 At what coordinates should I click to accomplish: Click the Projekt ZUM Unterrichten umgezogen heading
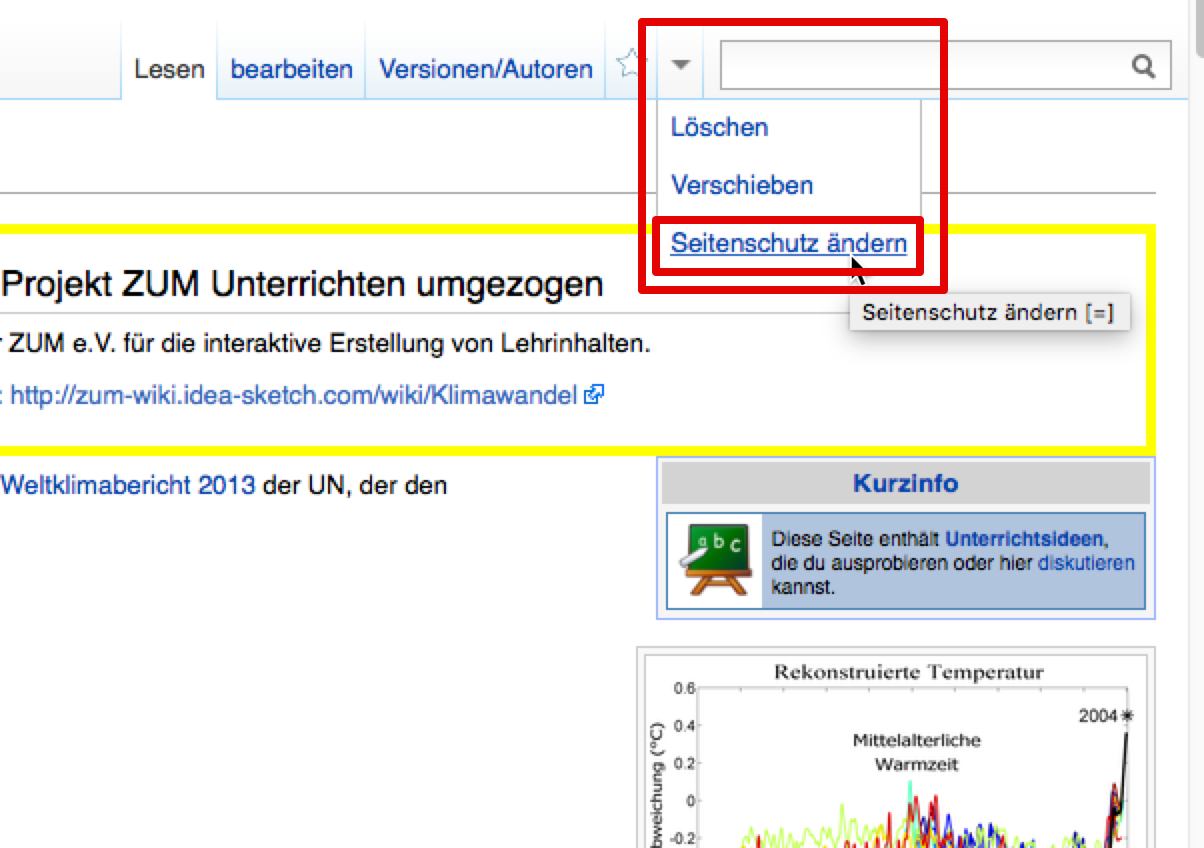pyautogui.click(x=302, y=285)
